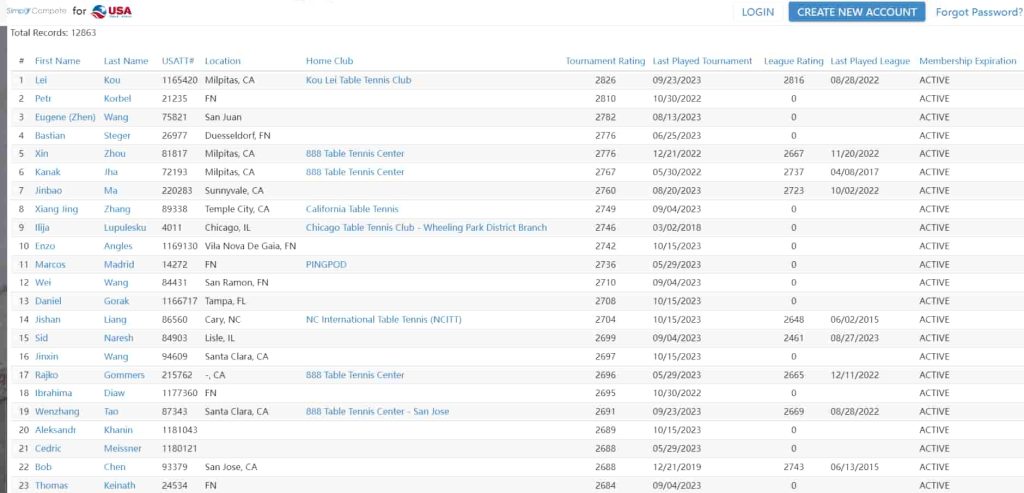This screenshot has height=493, width=1024.
Task: Open player Lei Kou's profile link
Action: [x=41, y=80]
